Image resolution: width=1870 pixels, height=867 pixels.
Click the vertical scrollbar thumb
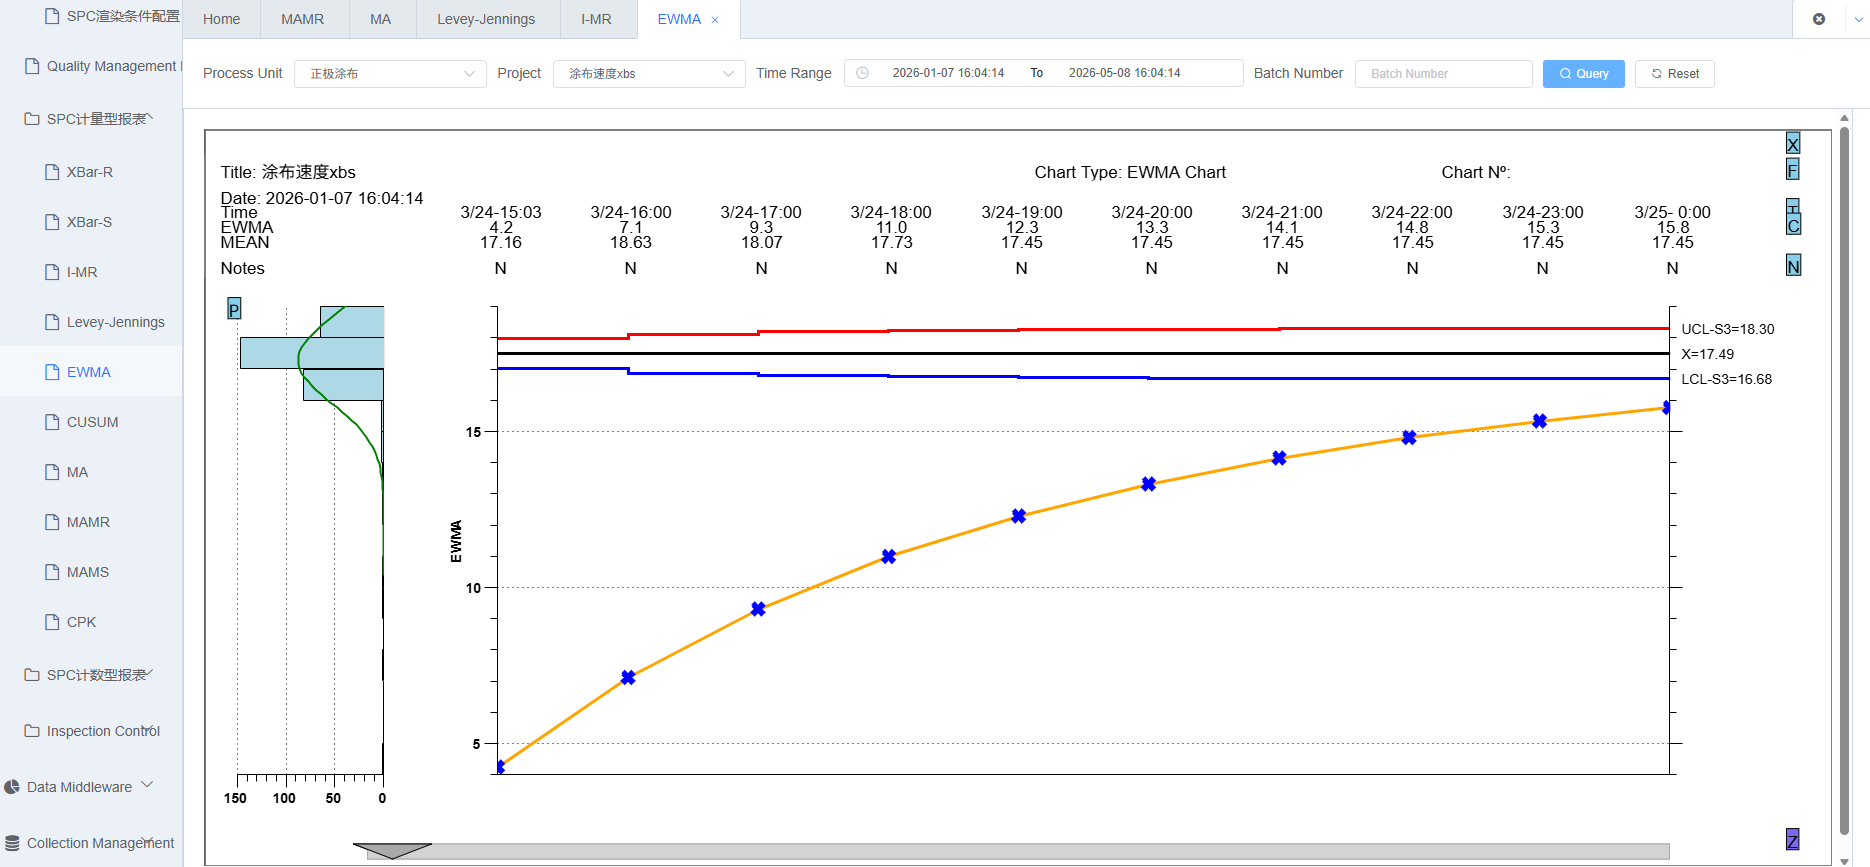coord(1845,480)
